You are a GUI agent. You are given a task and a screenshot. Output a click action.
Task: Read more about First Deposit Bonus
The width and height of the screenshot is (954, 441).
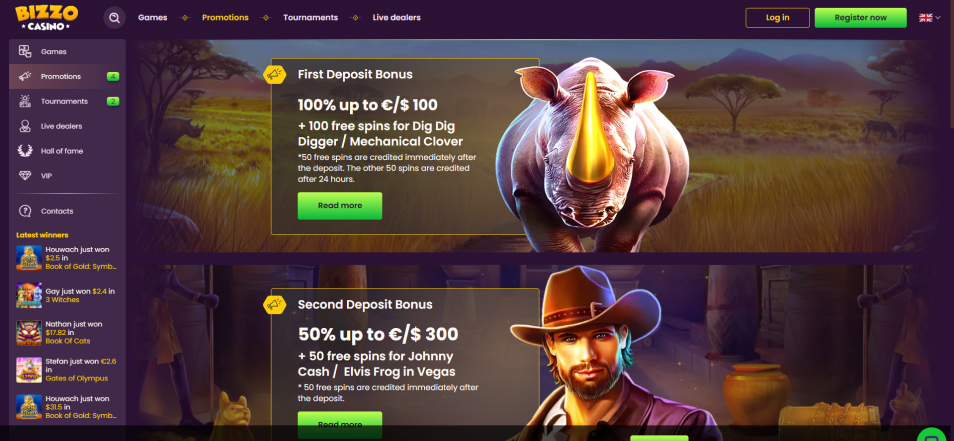tap(339, 206)
